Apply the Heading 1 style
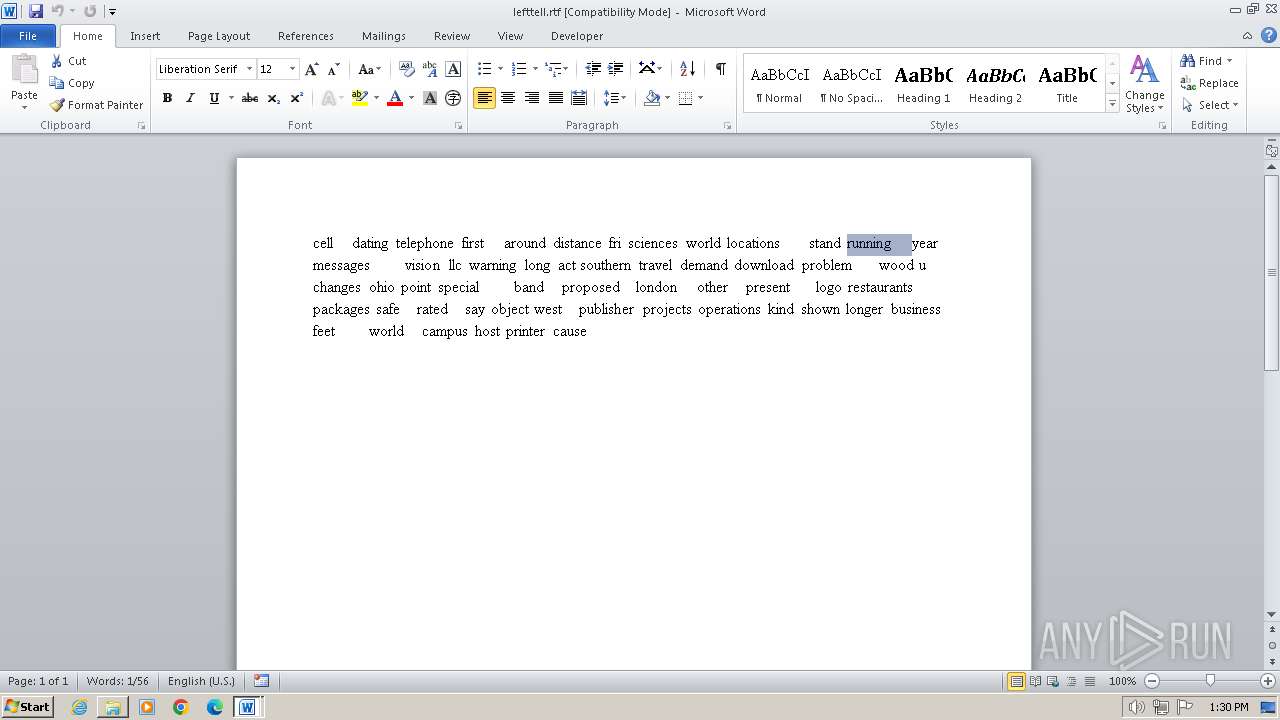 pyautogui.click(x=923, y=83)
